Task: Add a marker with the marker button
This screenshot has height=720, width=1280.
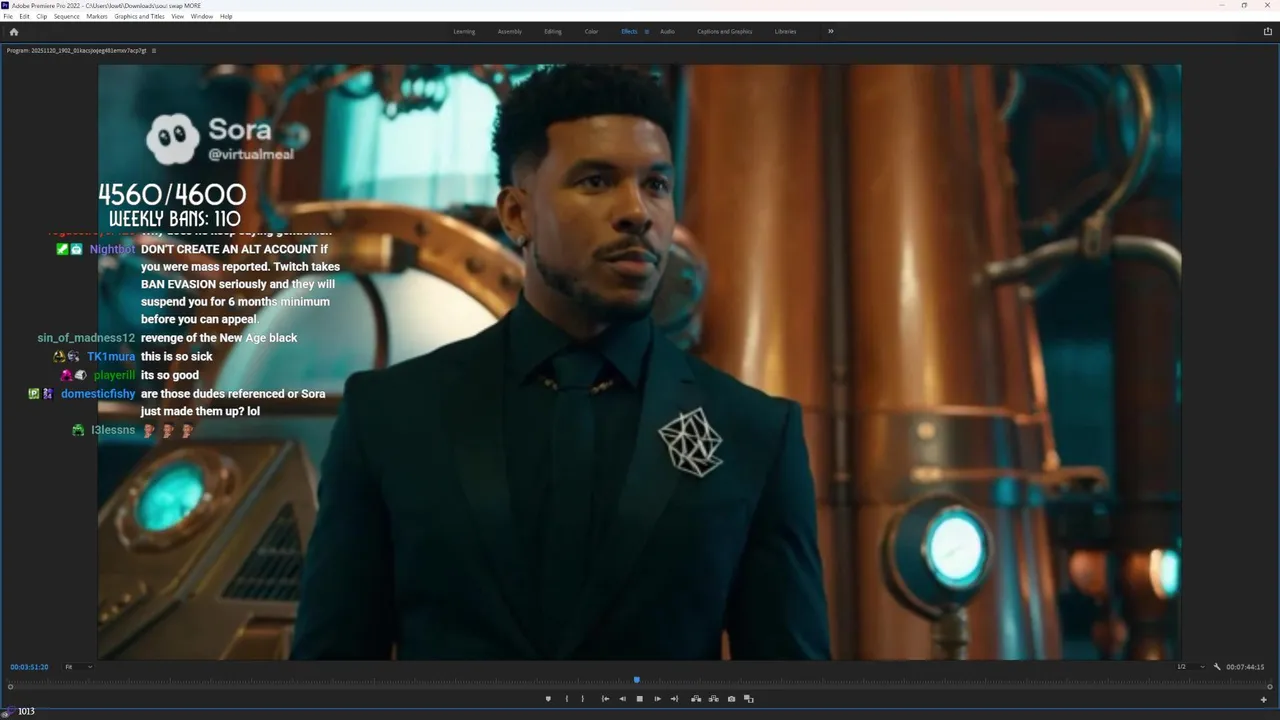Action: coord(548,699)
